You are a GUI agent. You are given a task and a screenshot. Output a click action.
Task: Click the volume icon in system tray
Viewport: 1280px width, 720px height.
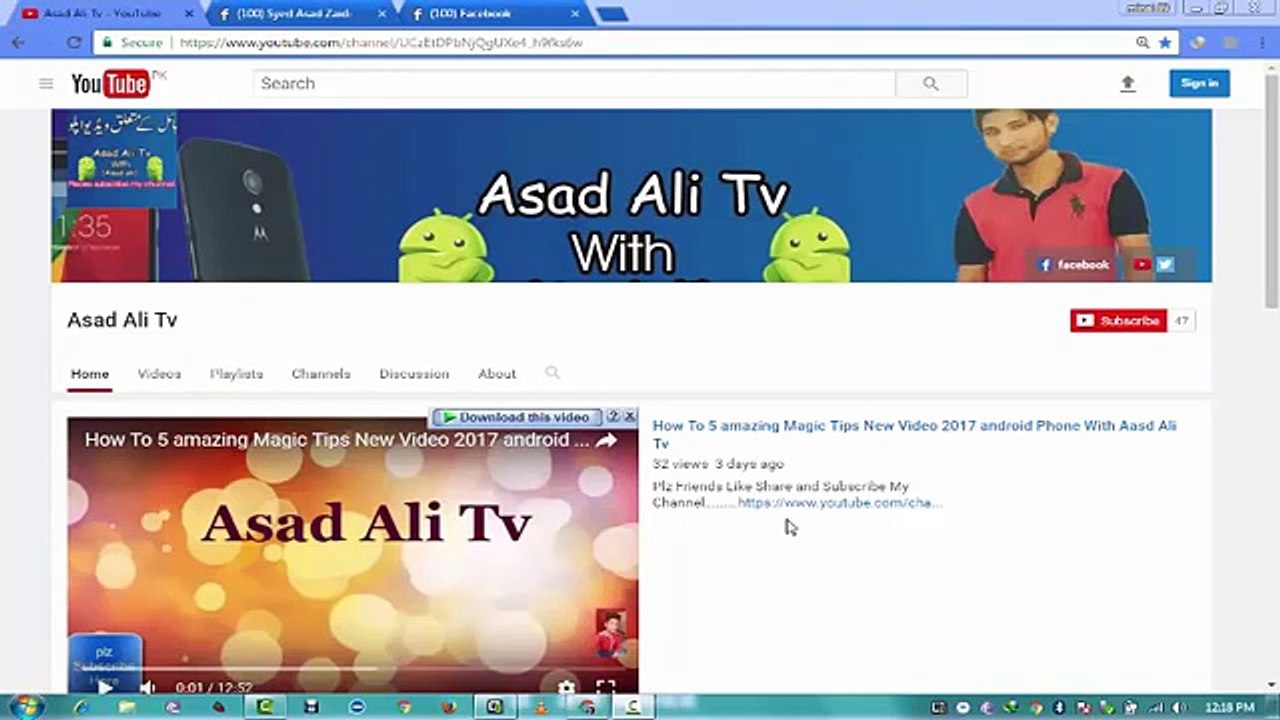[1178, 707]
